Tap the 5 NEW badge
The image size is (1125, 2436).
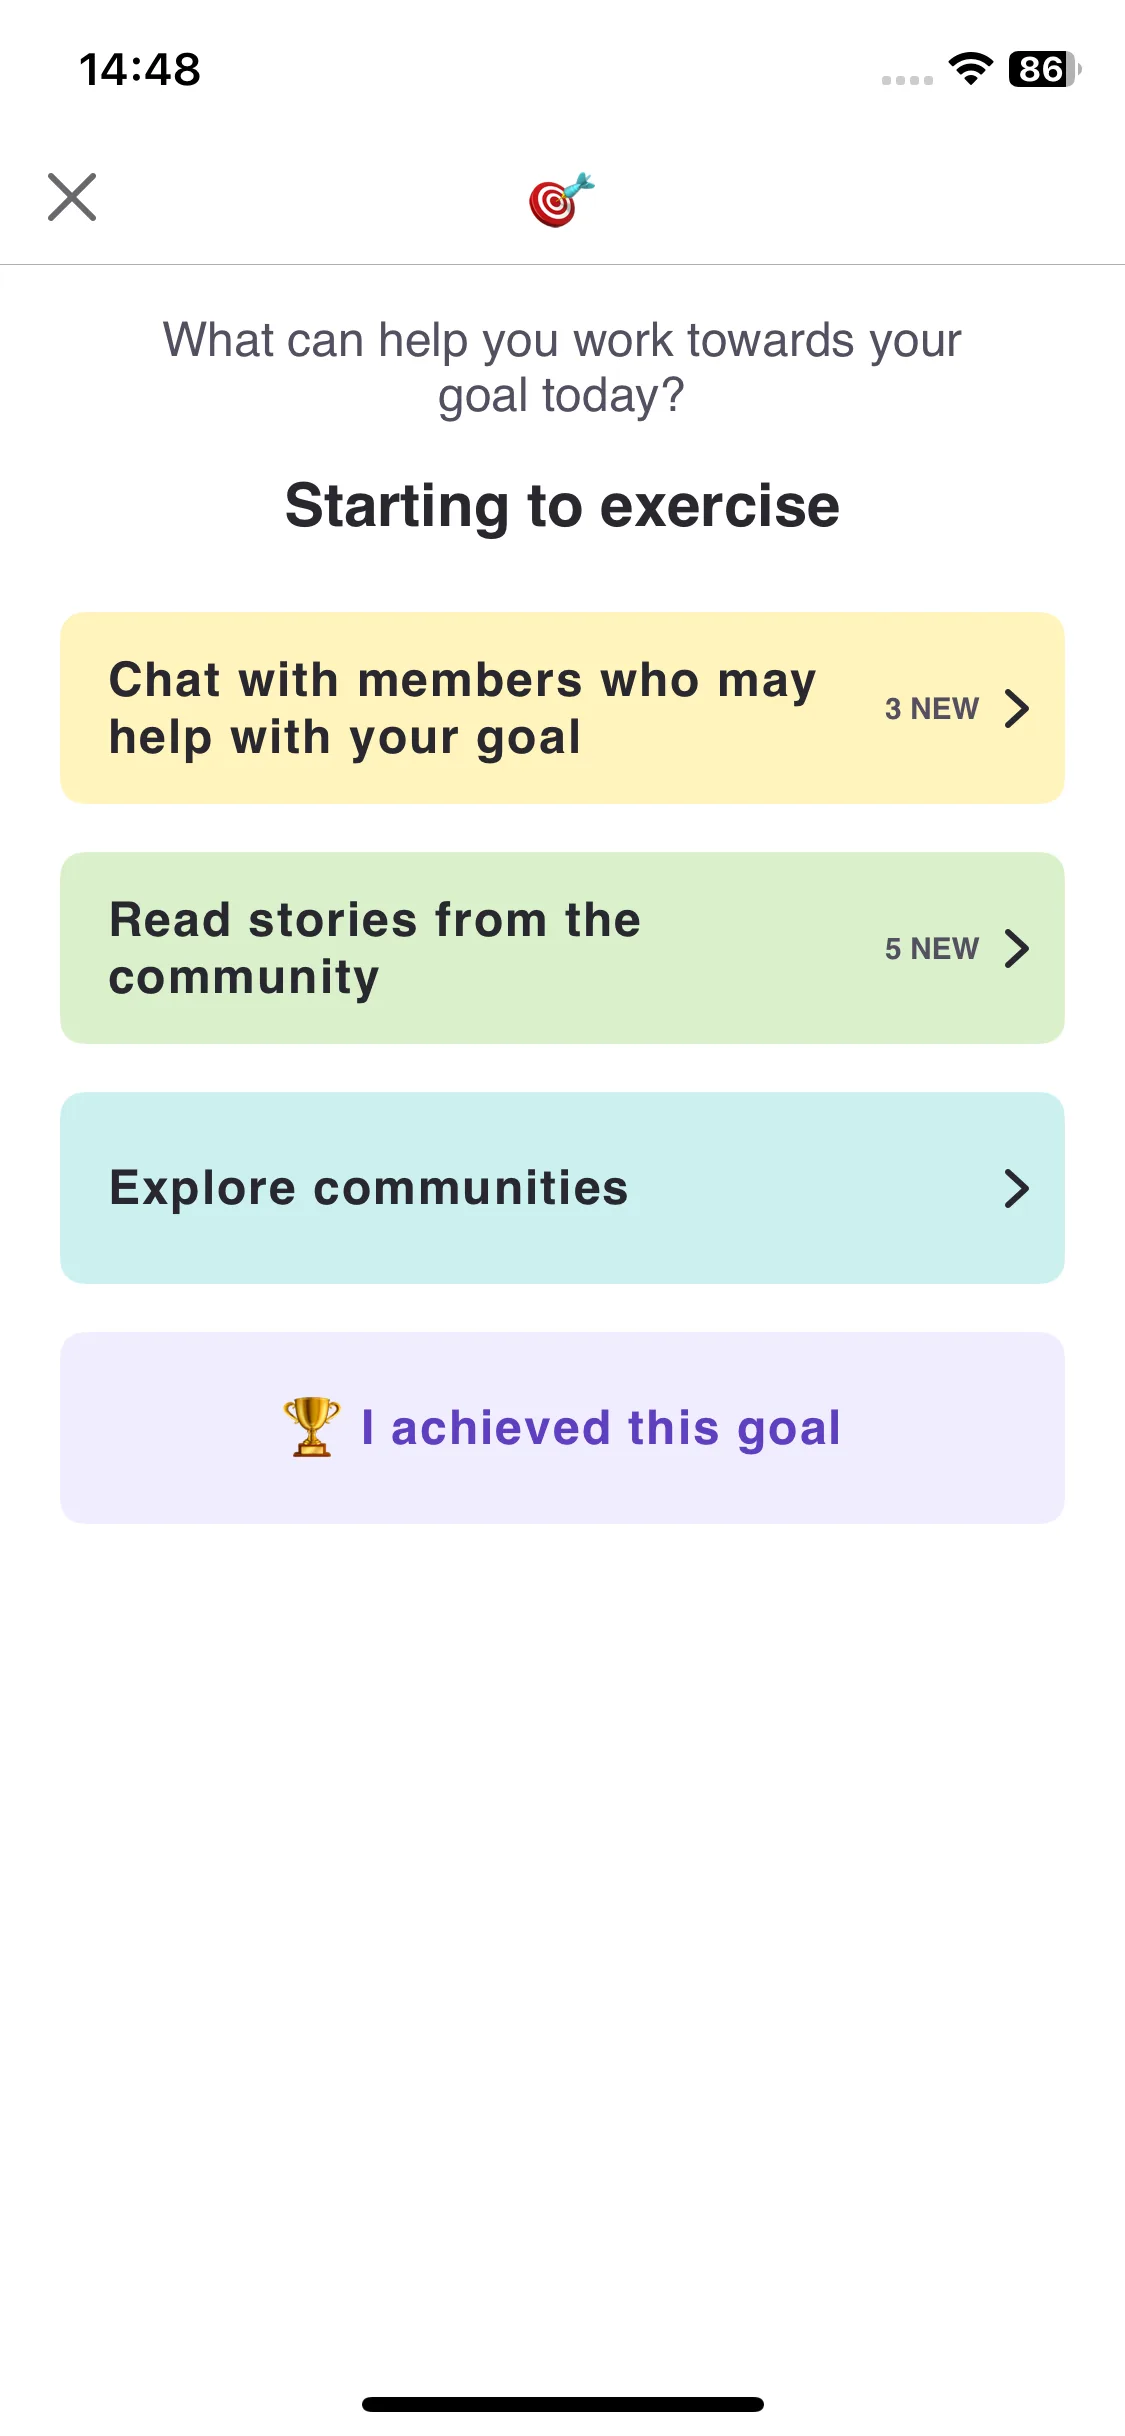931,948
